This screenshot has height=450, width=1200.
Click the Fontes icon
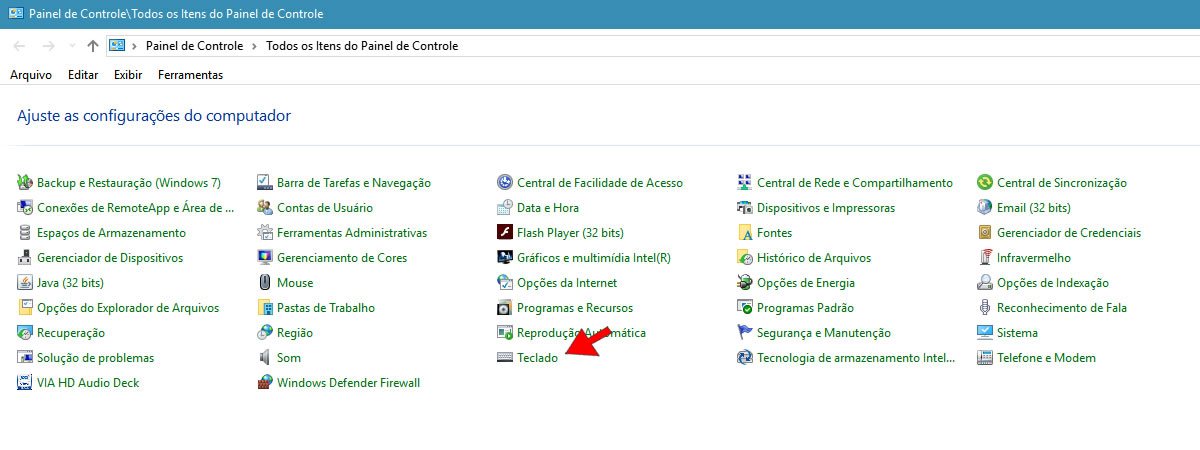(x=745, y=233)
